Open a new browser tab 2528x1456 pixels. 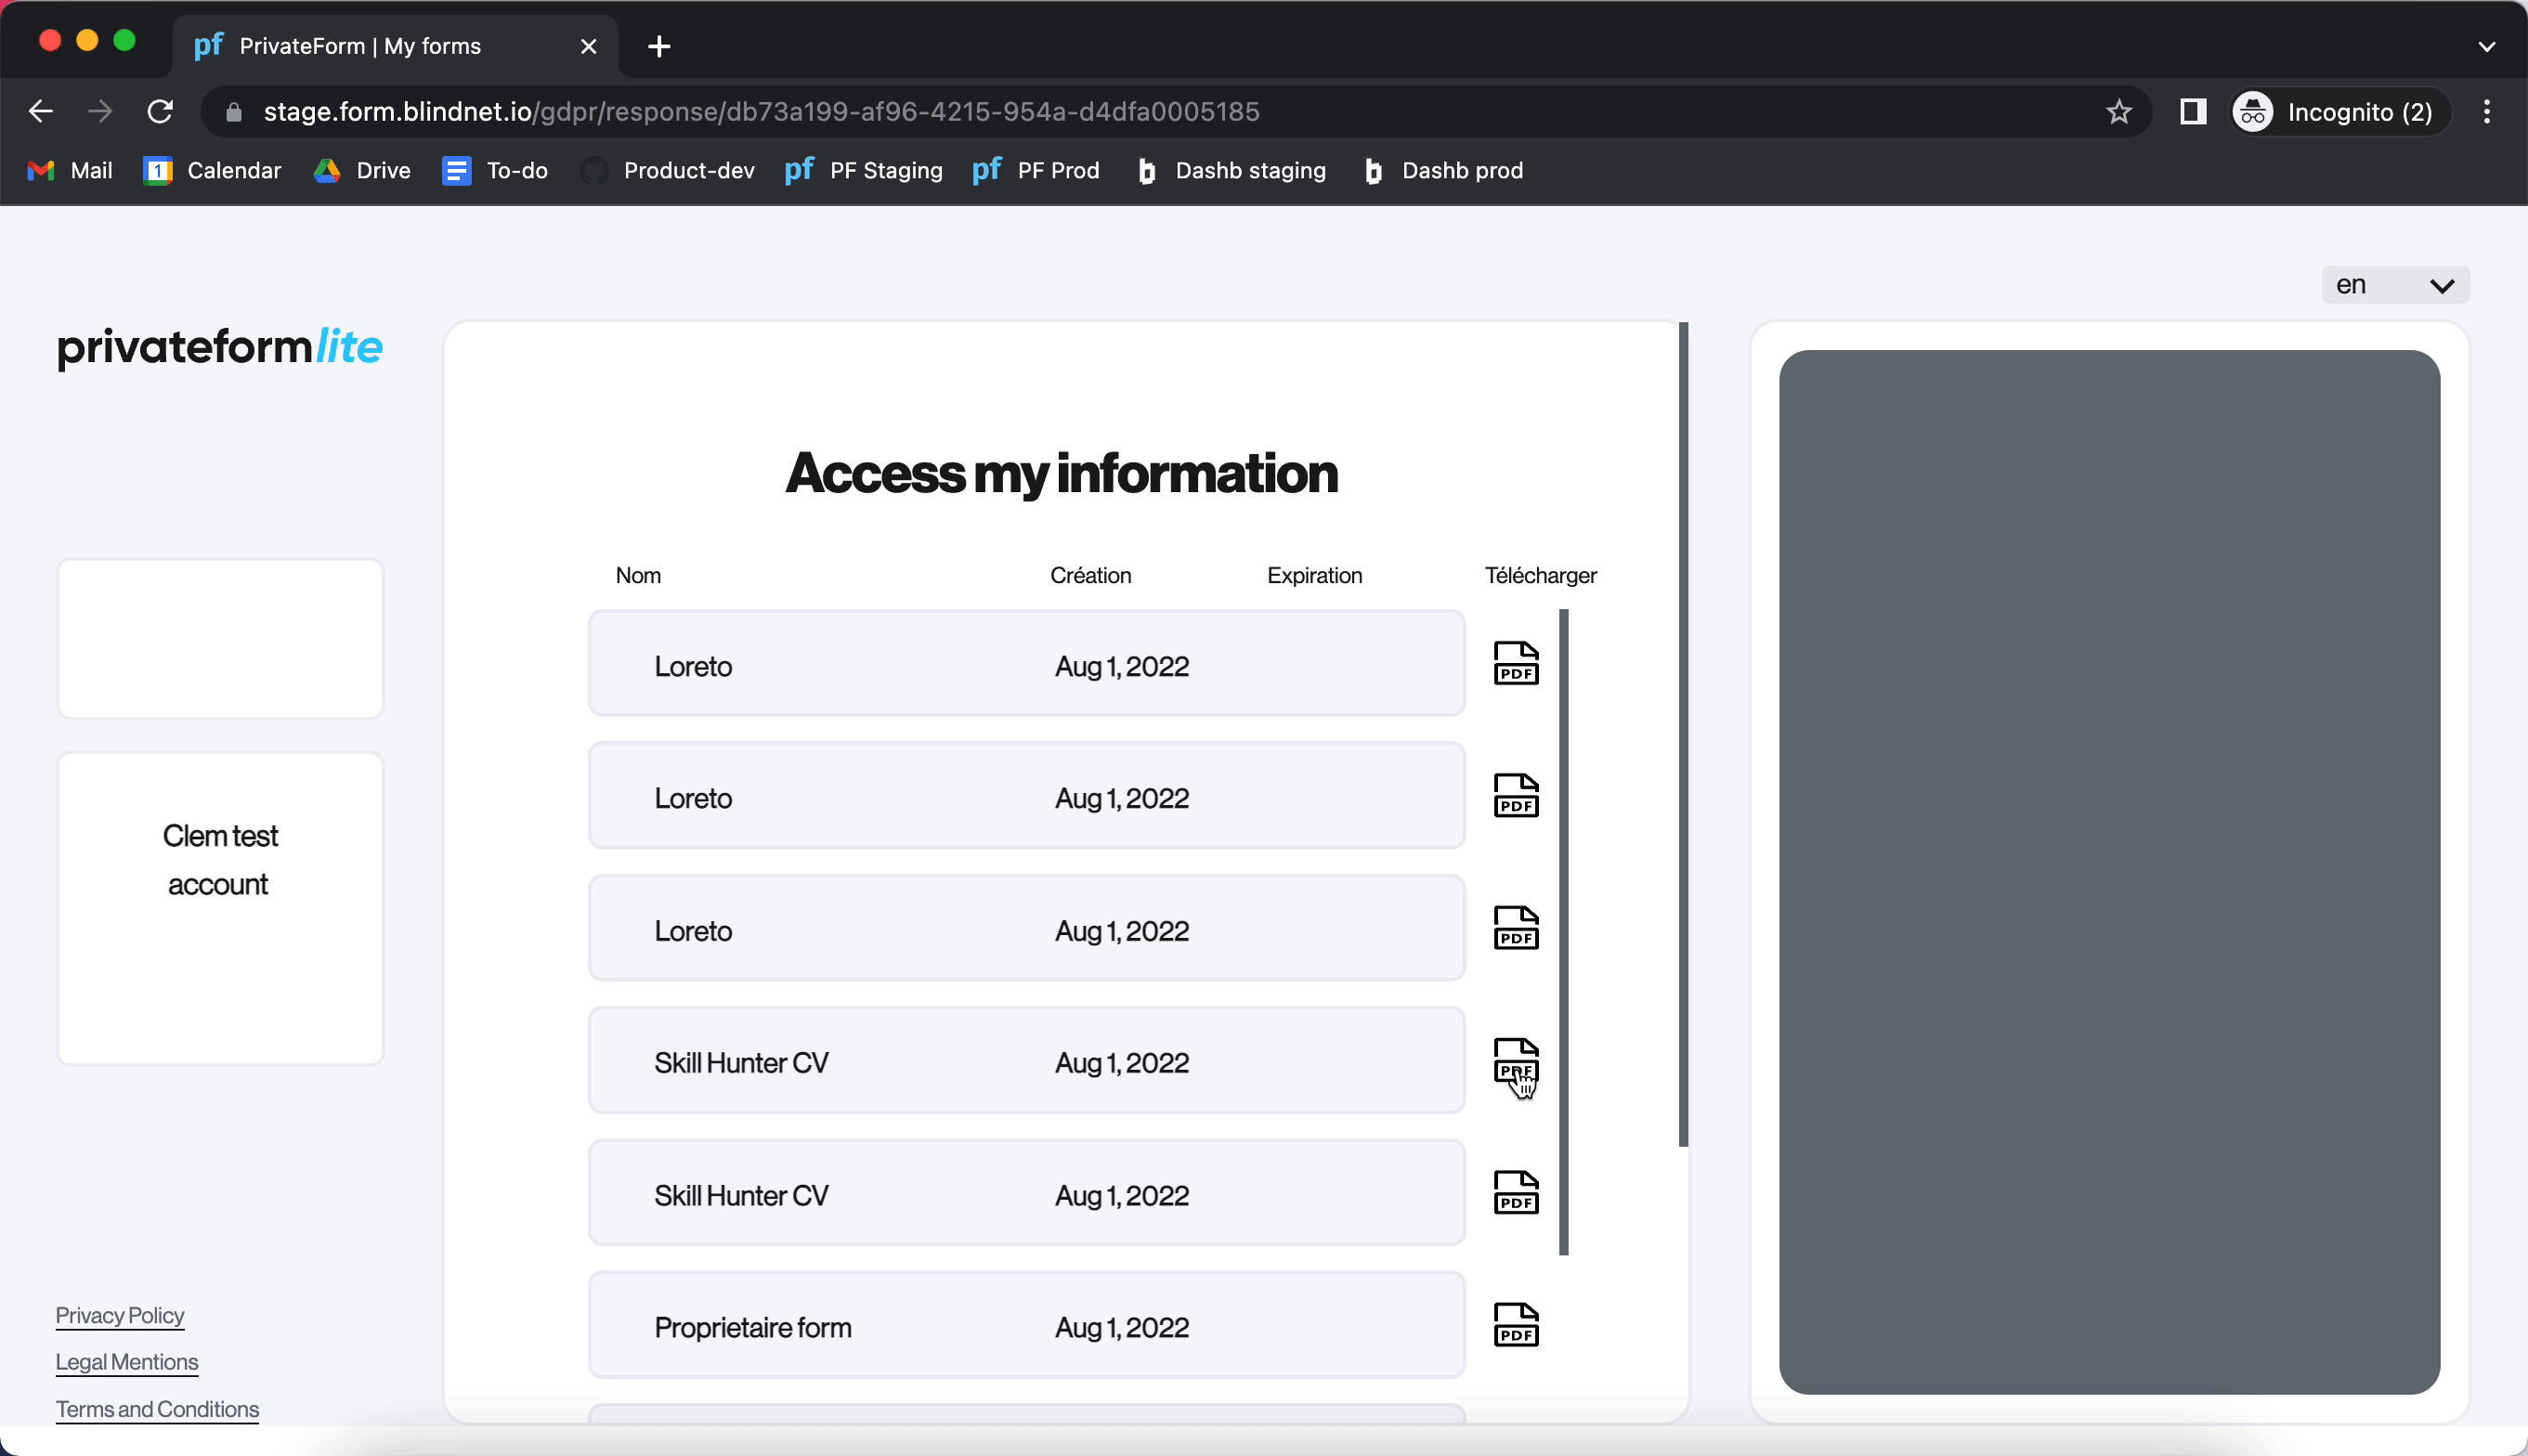pos(659,46)
